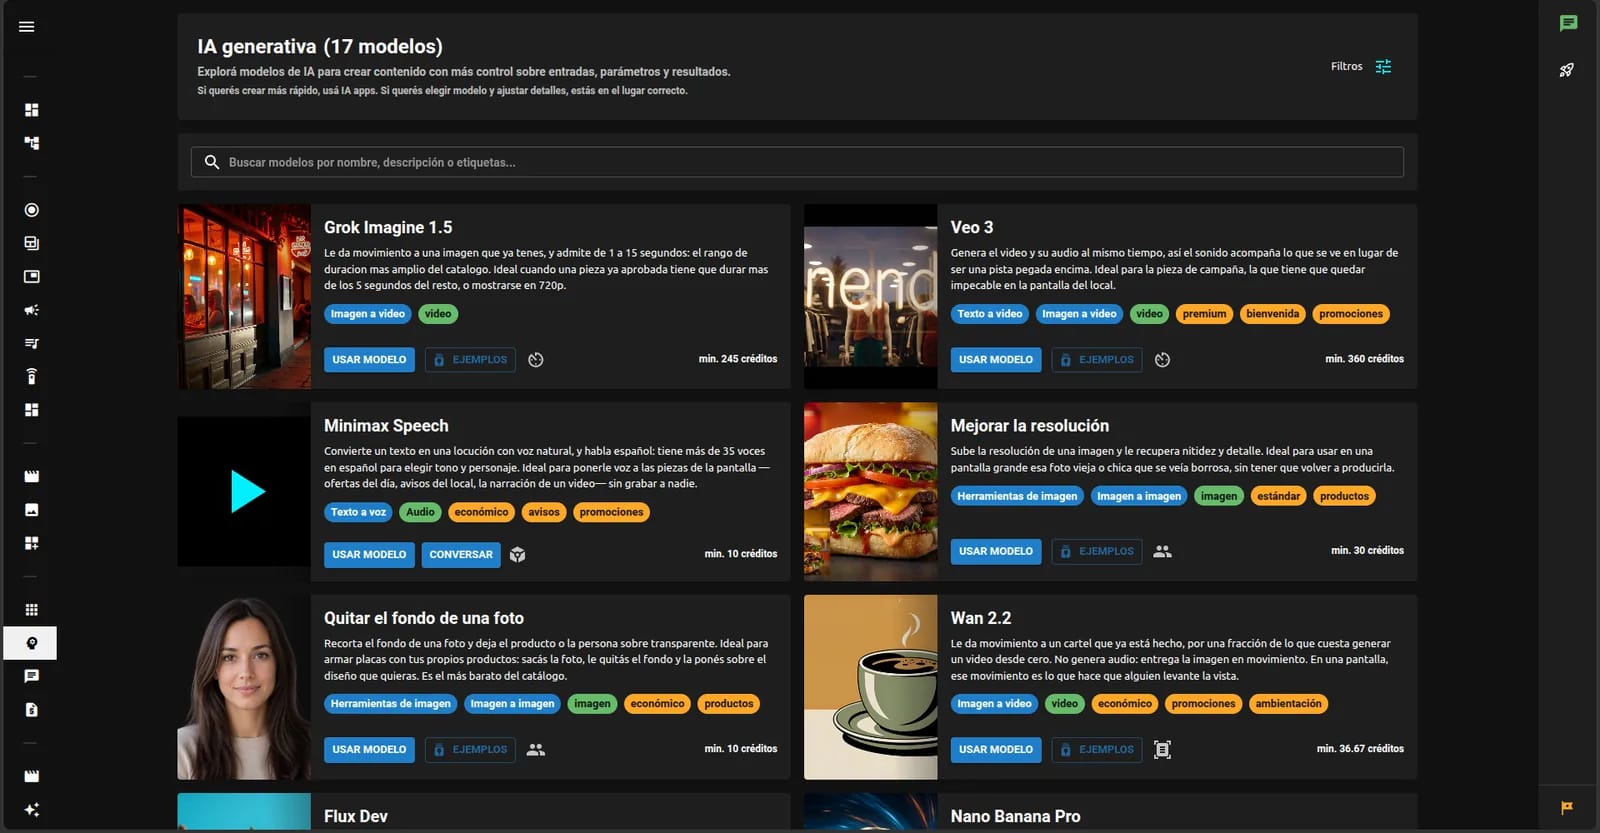Play the Minimax Speech audio preview
Image resolution: width=1600 pixels, height=833 pixels.
tap(247, 491)
